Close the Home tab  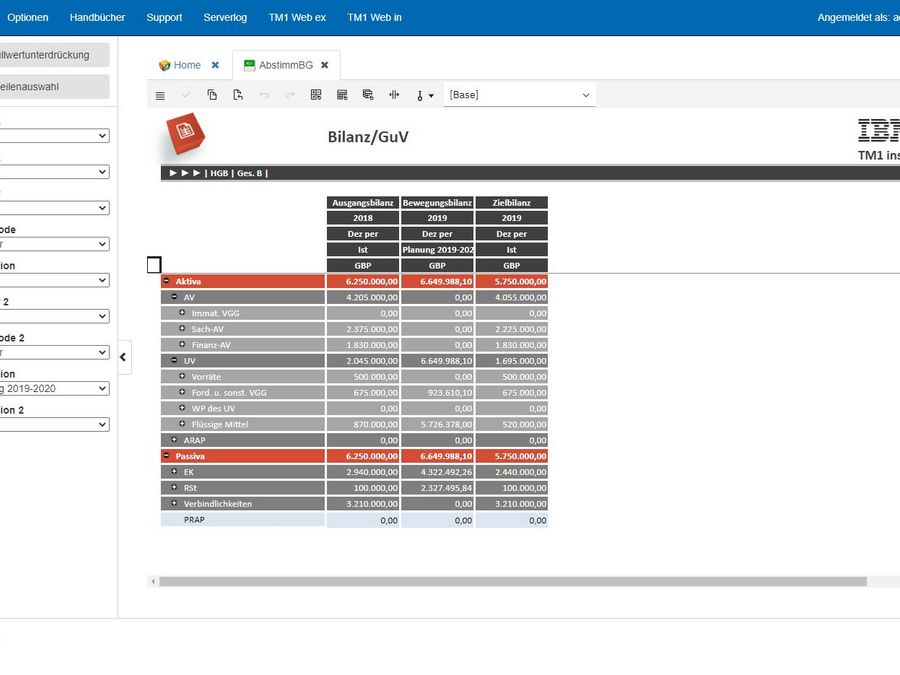(x=215, y=65)
